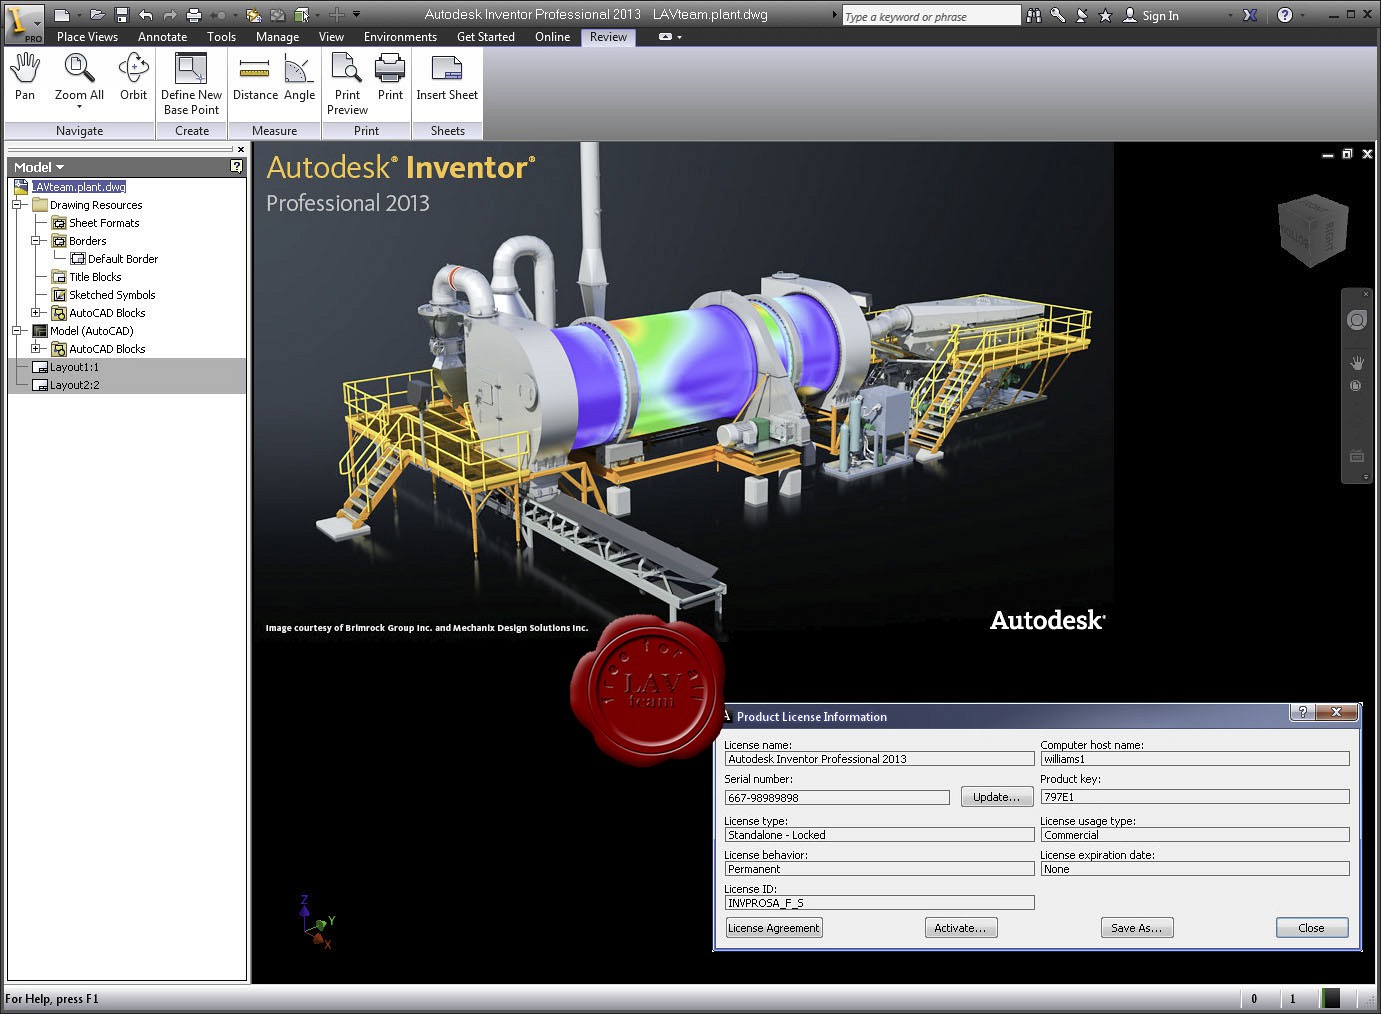The width and height of the screenshot is (1381, 1014).
Task: Open the Model browser dropdown
Action: click(58, 167)
